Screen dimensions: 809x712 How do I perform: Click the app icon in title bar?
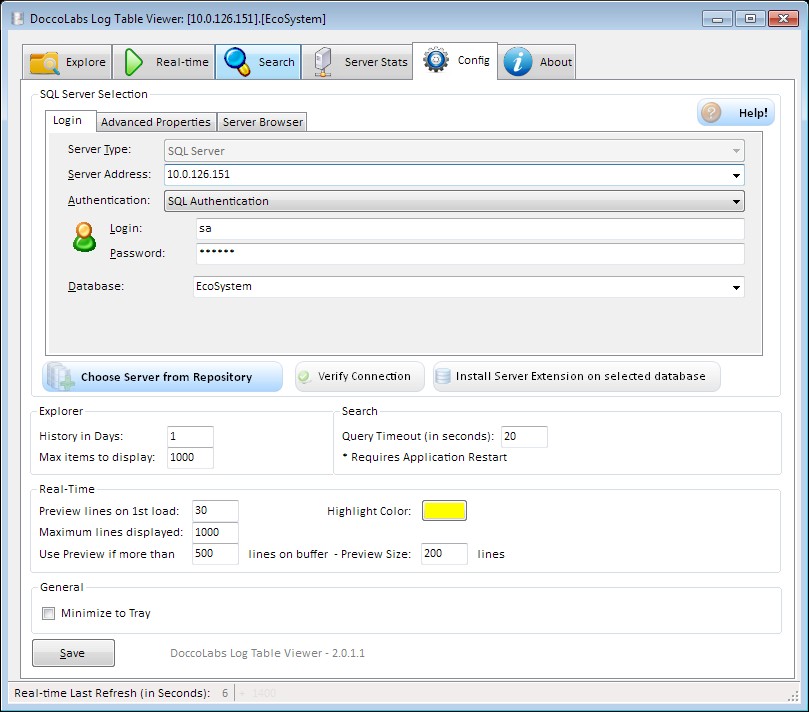[x=18, y=19]
